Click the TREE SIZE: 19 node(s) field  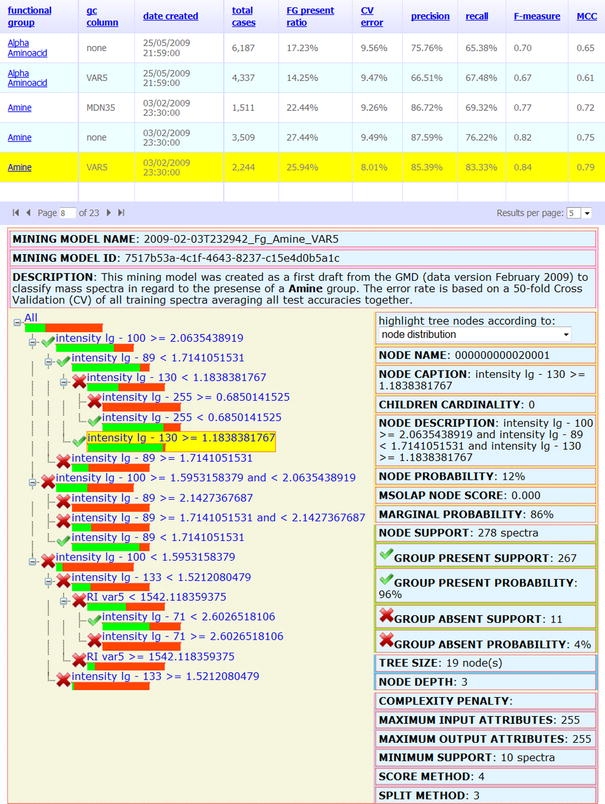click(486, 663)
